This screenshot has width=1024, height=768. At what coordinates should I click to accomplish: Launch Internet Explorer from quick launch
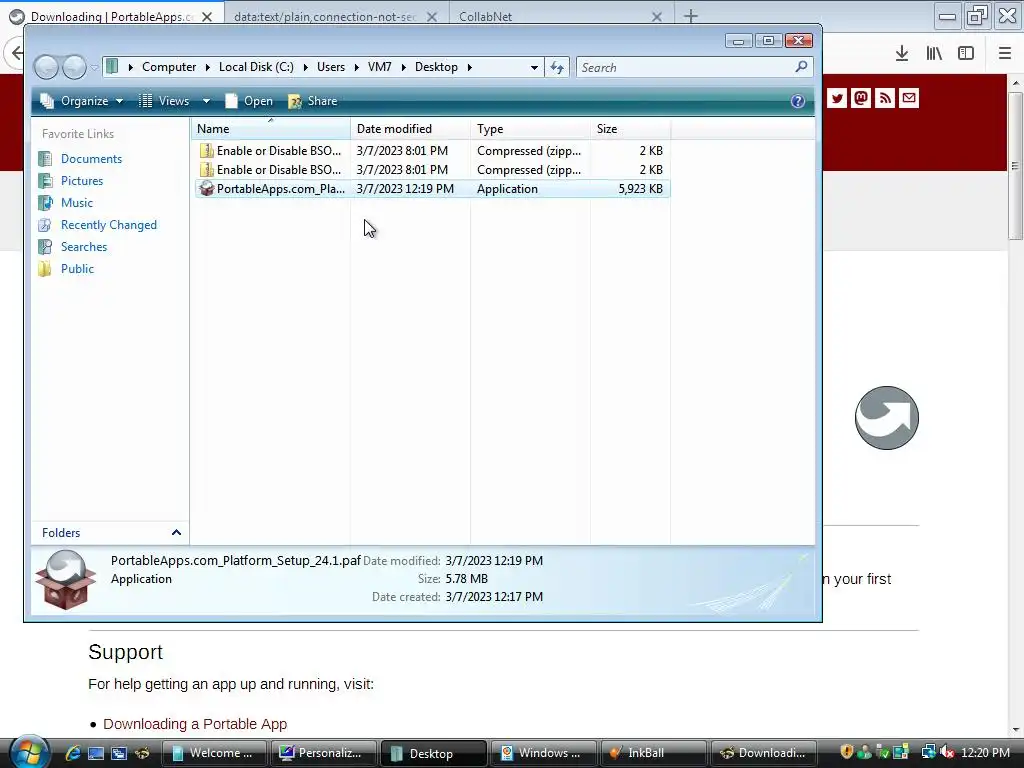(72, 753)
